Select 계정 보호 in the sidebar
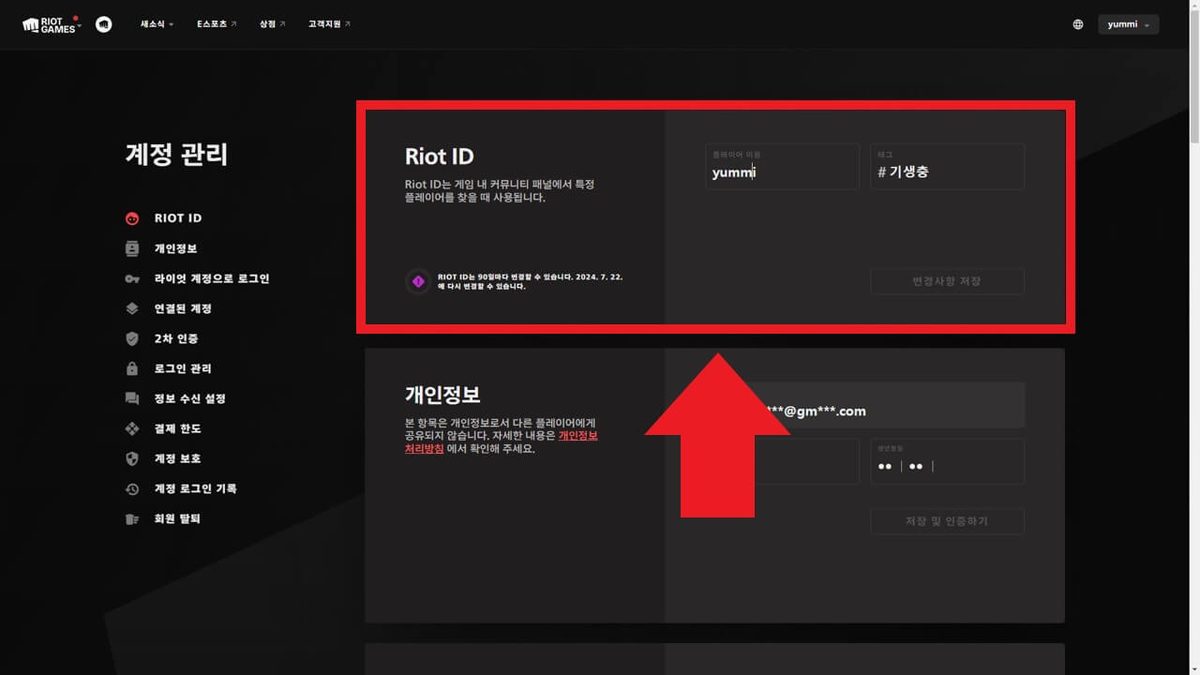Image resolution: width=1200 pixels, height=675 pixels. pyautogui.click(x=178, y=458)
